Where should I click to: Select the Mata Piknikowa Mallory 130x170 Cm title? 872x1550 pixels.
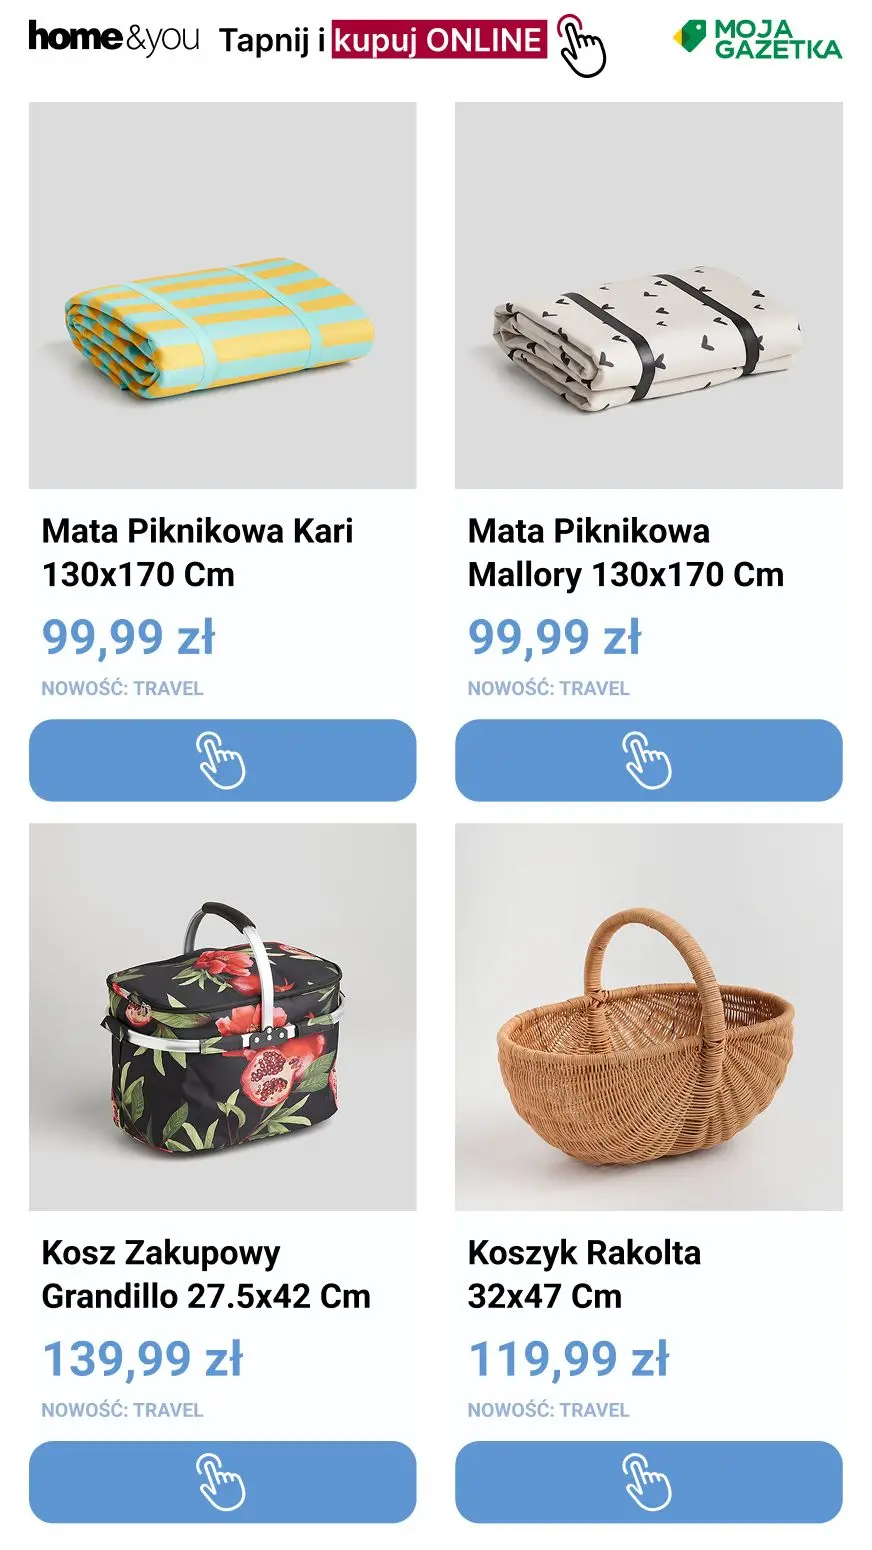[626, 552]
